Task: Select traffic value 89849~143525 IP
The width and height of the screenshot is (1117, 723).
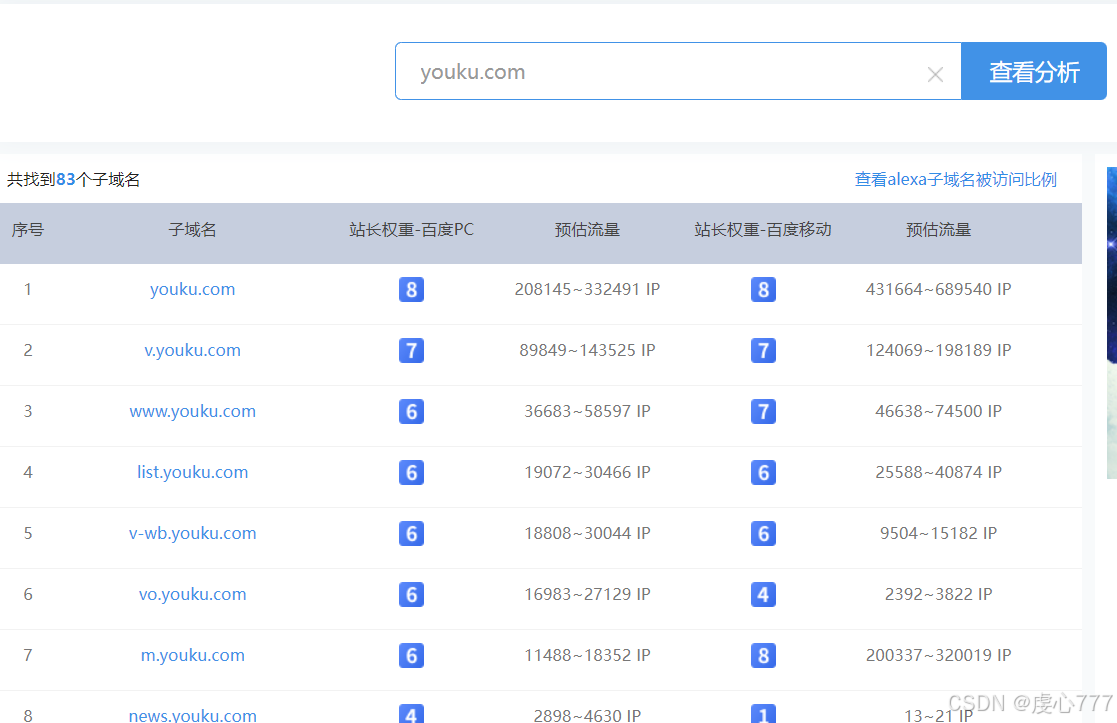Action: coord(587,350)
